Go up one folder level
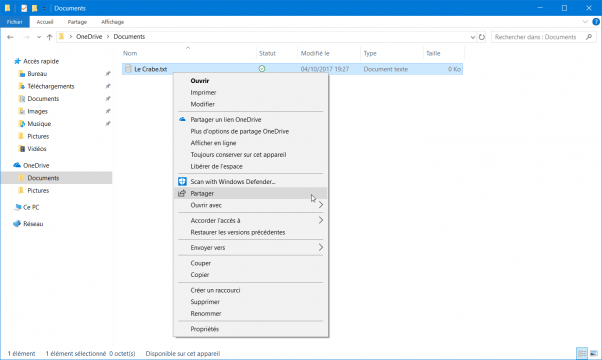The height and width of the screenshot is (360, 602). (x=50, y=37)
